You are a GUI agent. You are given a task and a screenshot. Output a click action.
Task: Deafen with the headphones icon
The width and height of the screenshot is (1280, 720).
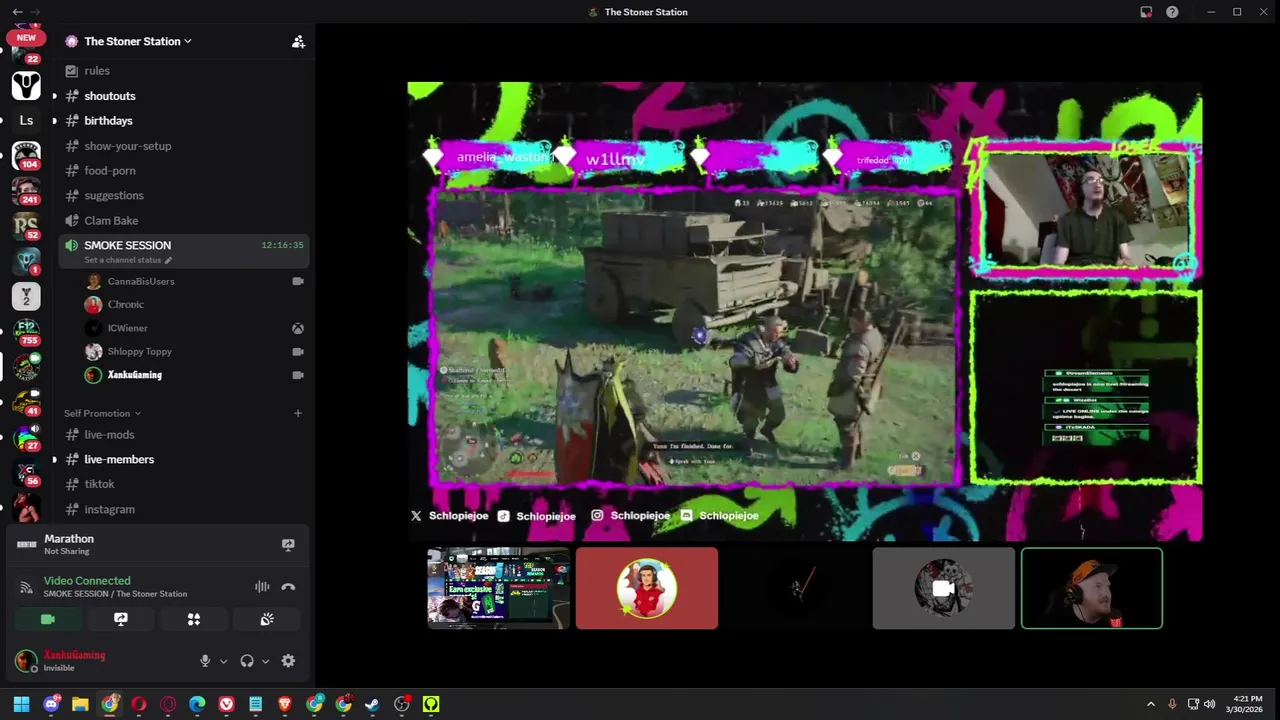pos(247,661)
